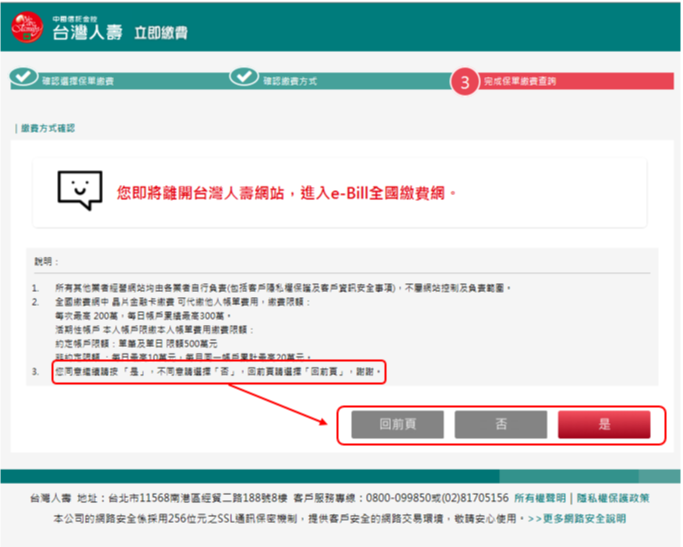The image size is (683, 547).
Task: Select the 確認選擇保單繳費 step
Action: click(78, 81)
